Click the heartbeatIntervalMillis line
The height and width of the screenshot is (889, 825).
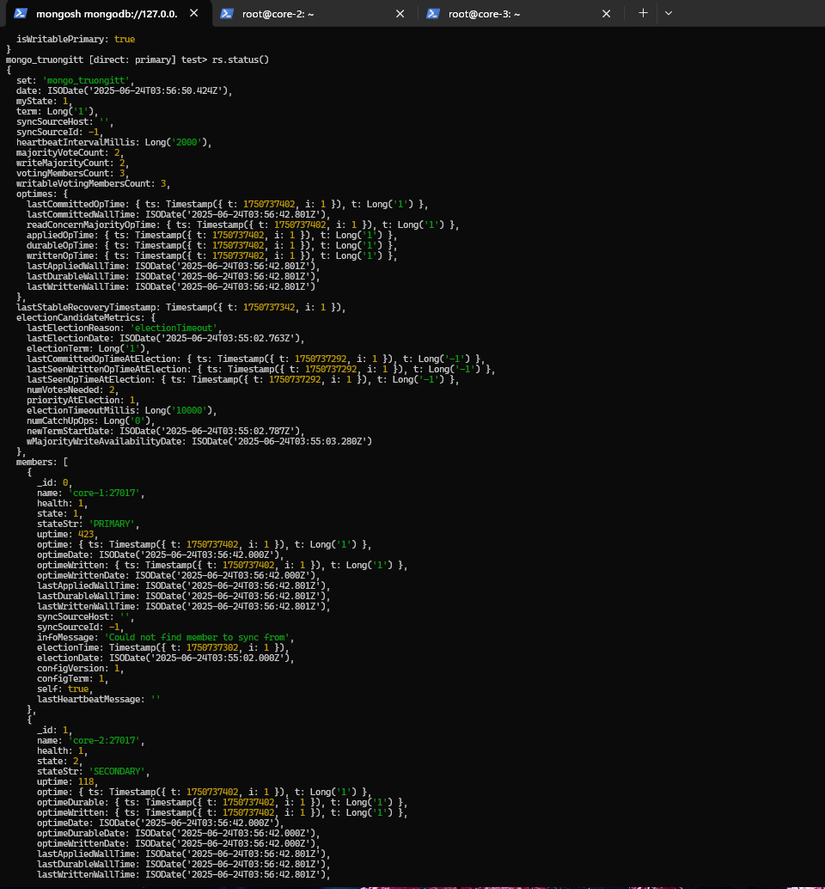click(113, 142)
